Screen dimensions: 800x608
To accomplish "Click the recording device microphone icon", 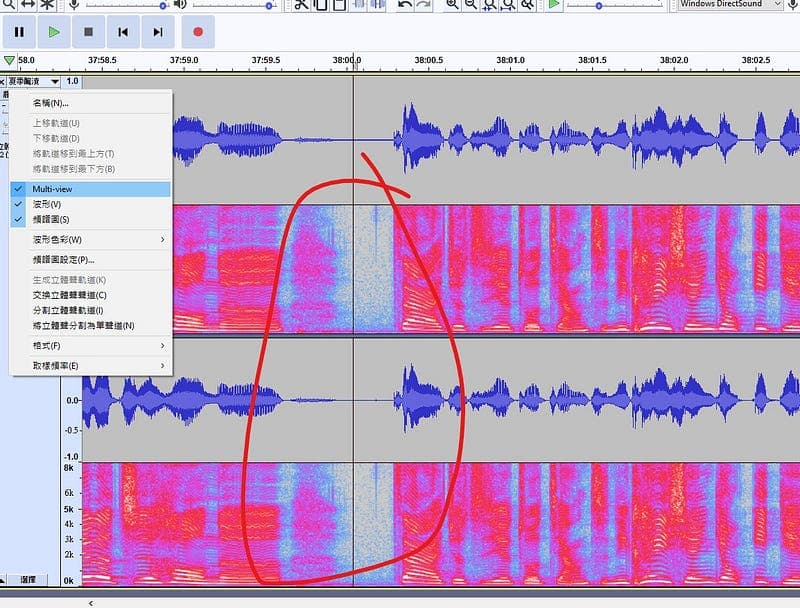I will [x=793, y=5].
